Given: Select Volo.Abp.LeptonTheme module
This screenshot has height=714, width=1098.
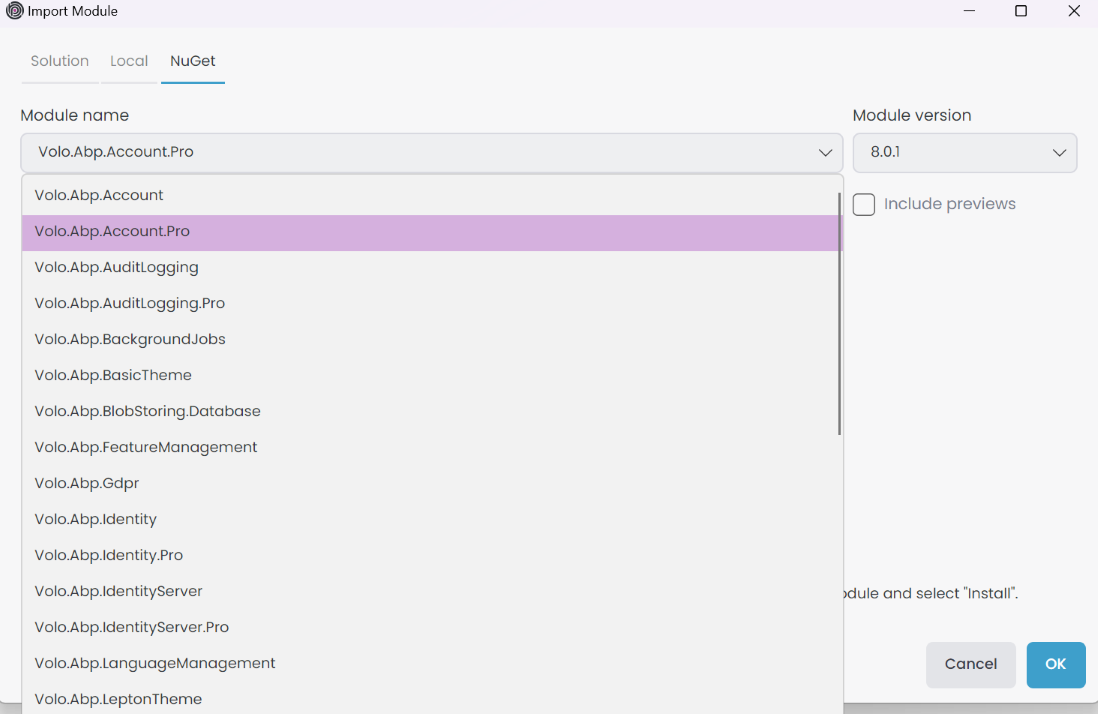Looking at the screenshot, I should 118,699.
